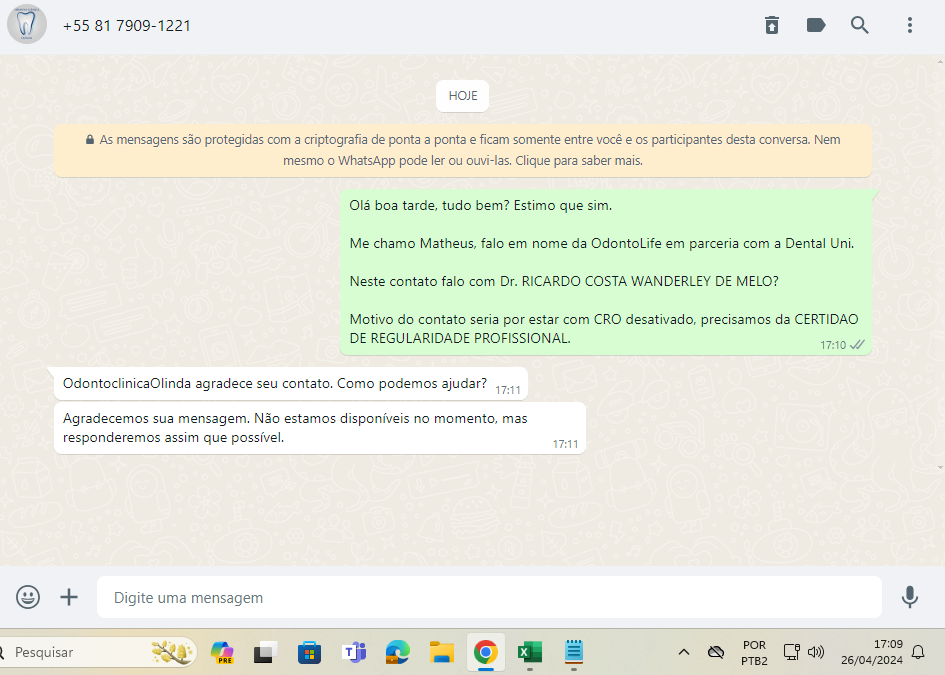Open the label tag icon in header
Screen dimensions: 945x675
816,25
